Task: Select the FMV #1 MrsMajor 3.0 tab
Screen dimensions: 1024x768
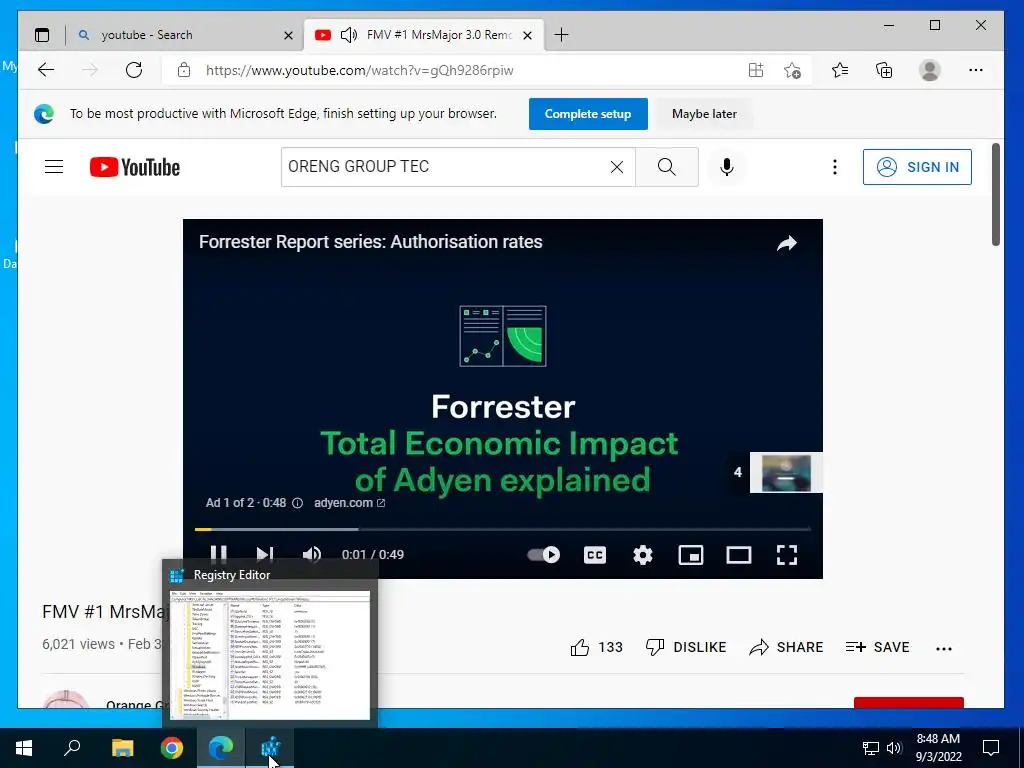Action: point(423,35)
